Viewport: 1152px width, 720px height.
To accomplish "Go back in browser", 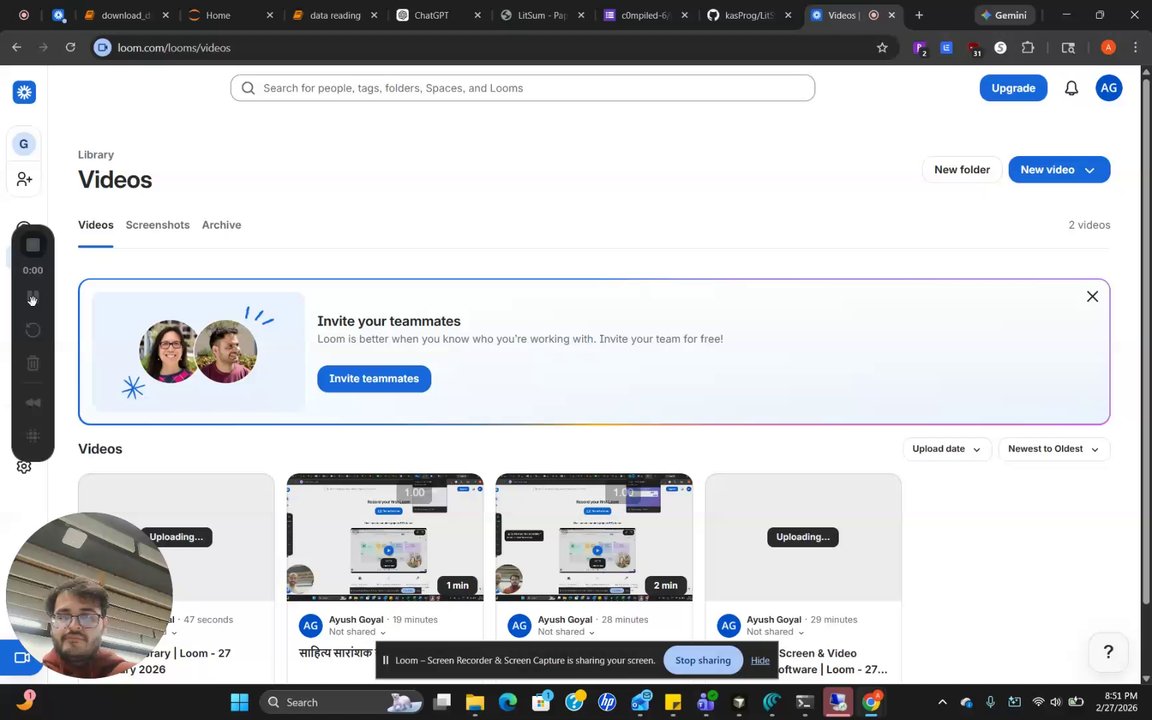I will click(x=17, y=47).
